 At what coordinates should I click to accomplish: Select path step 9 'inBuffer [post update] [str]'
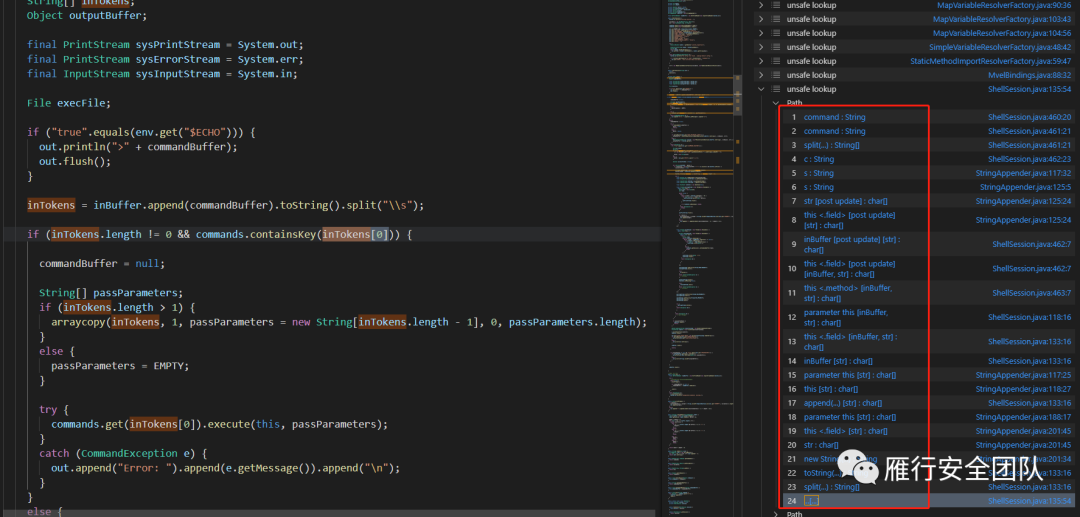click(851, 244)
